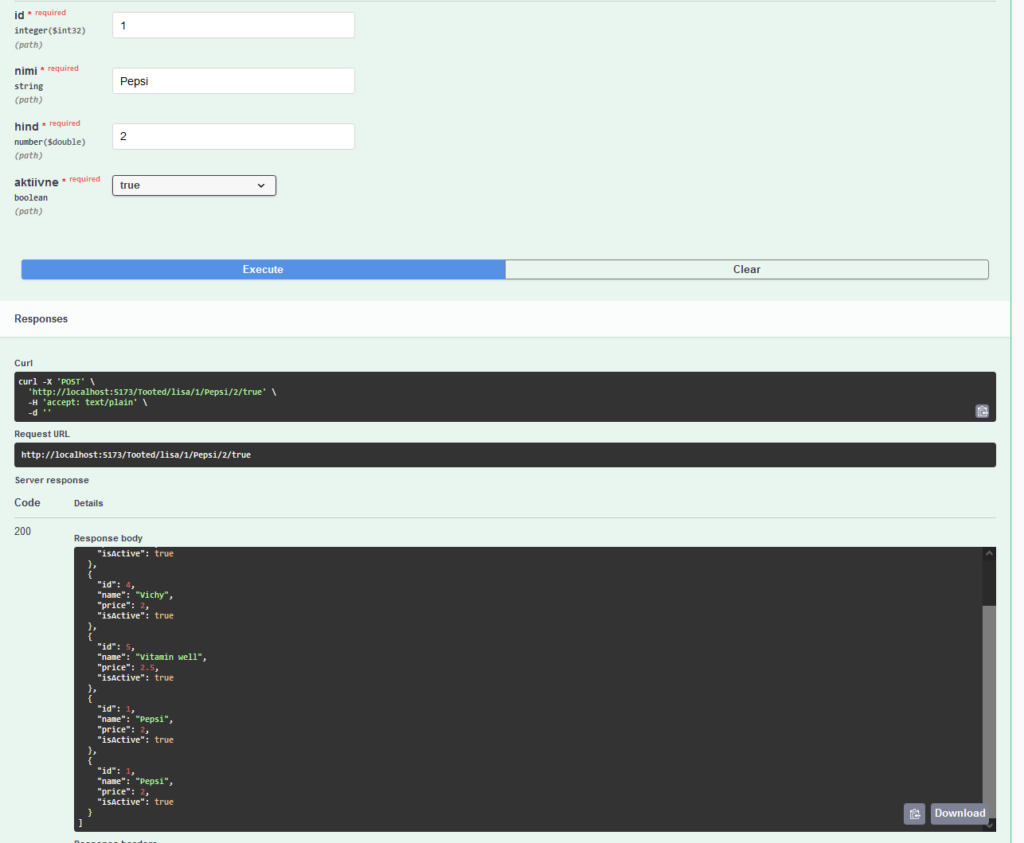Click the Execute button
Viewport: 1024px width, 843px height.
point(263,269)
